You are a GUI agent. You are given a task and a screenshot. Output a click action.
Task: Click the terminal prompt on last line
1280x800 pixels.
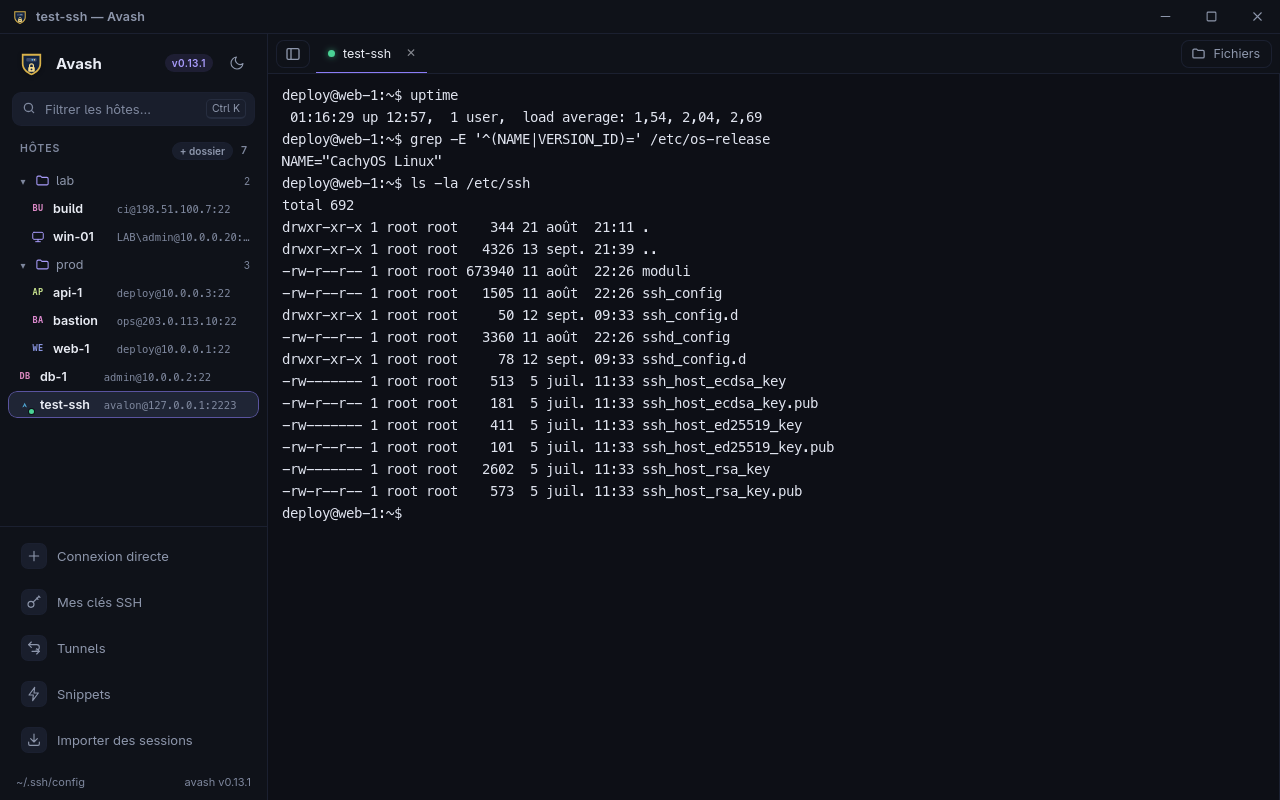click(342, 513)
